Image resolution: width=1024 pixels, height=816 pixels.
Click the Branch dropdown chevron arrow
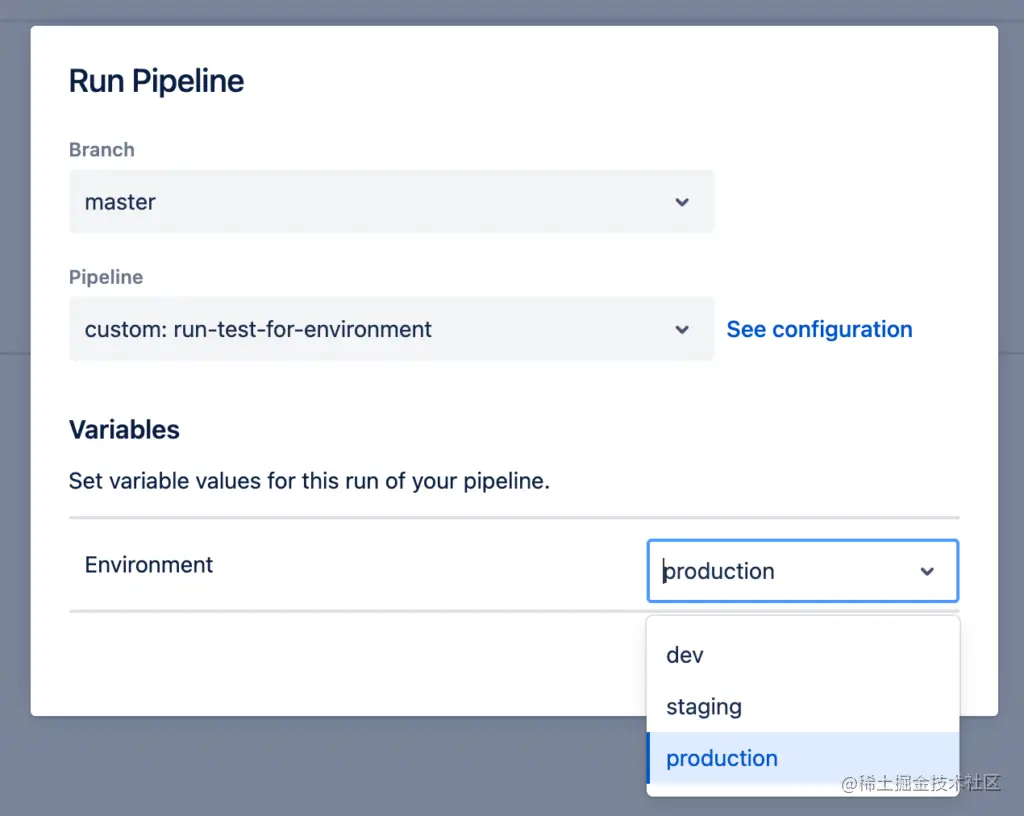(x=682, y=202)
